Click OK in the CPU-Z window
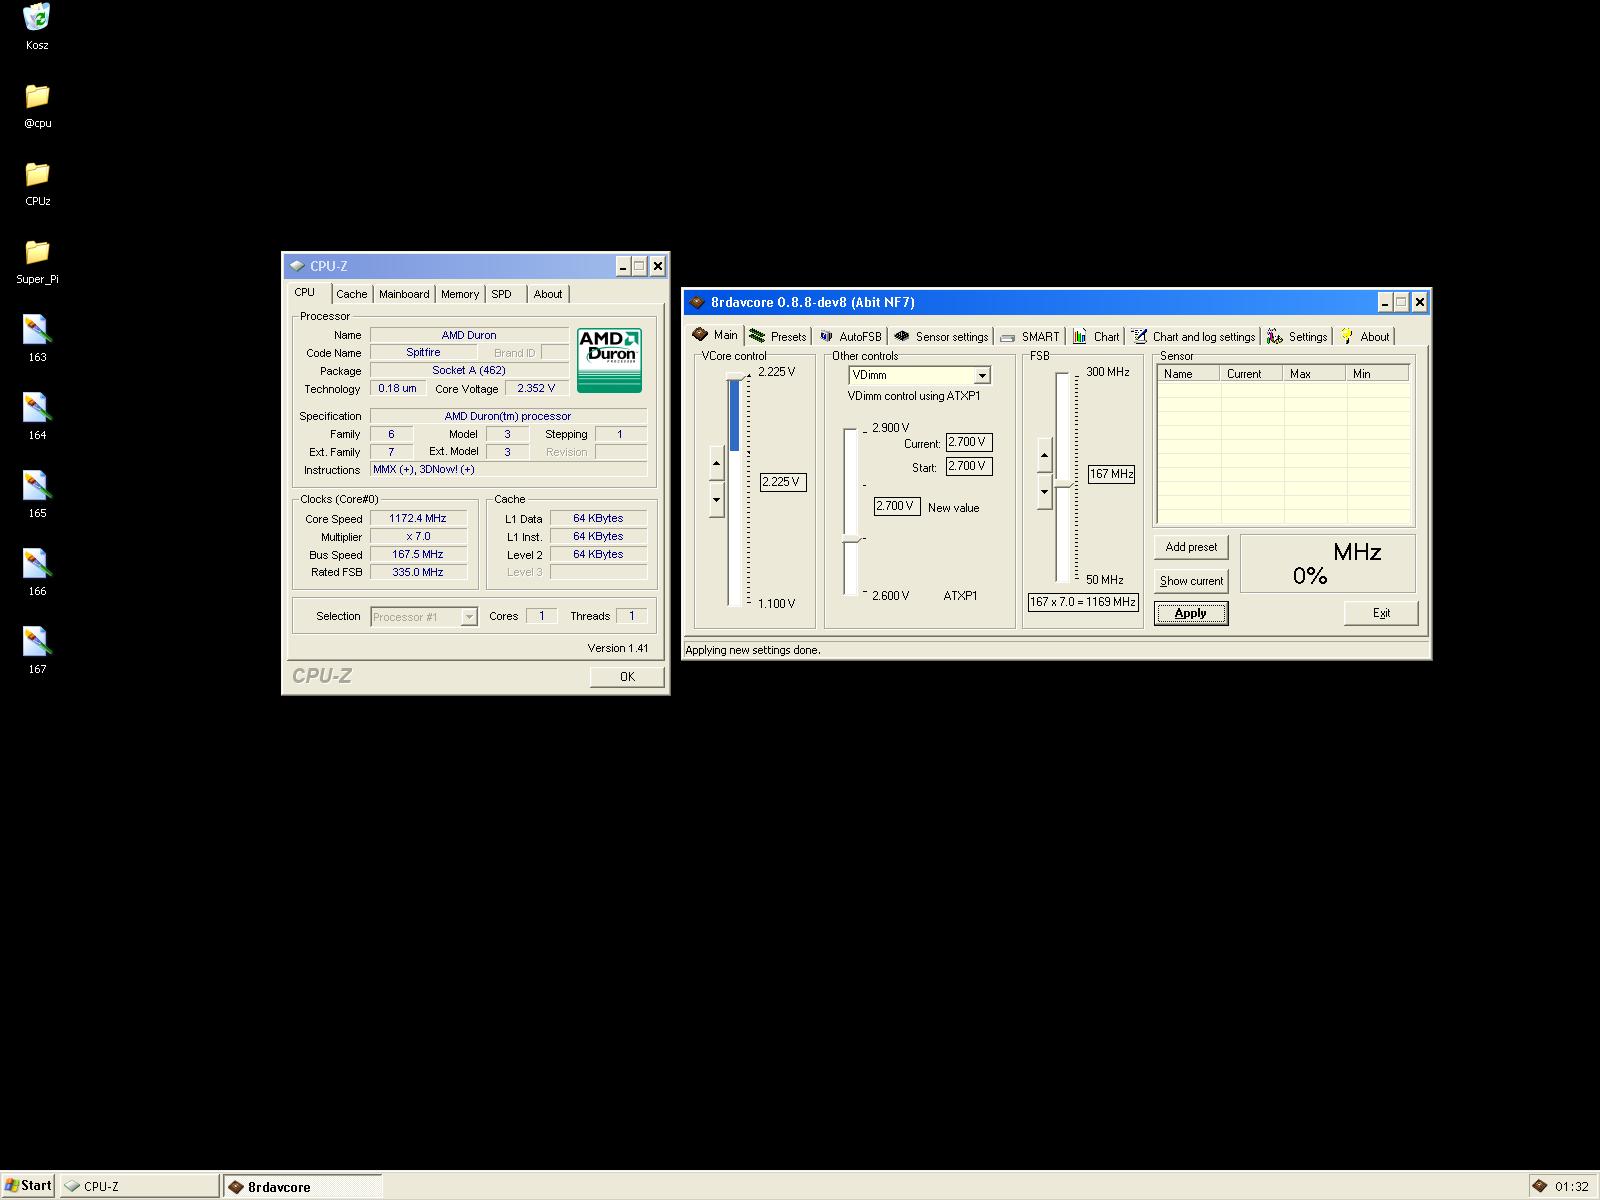The width and height of the screenshot is (1600, 1200). coord(627,677)
